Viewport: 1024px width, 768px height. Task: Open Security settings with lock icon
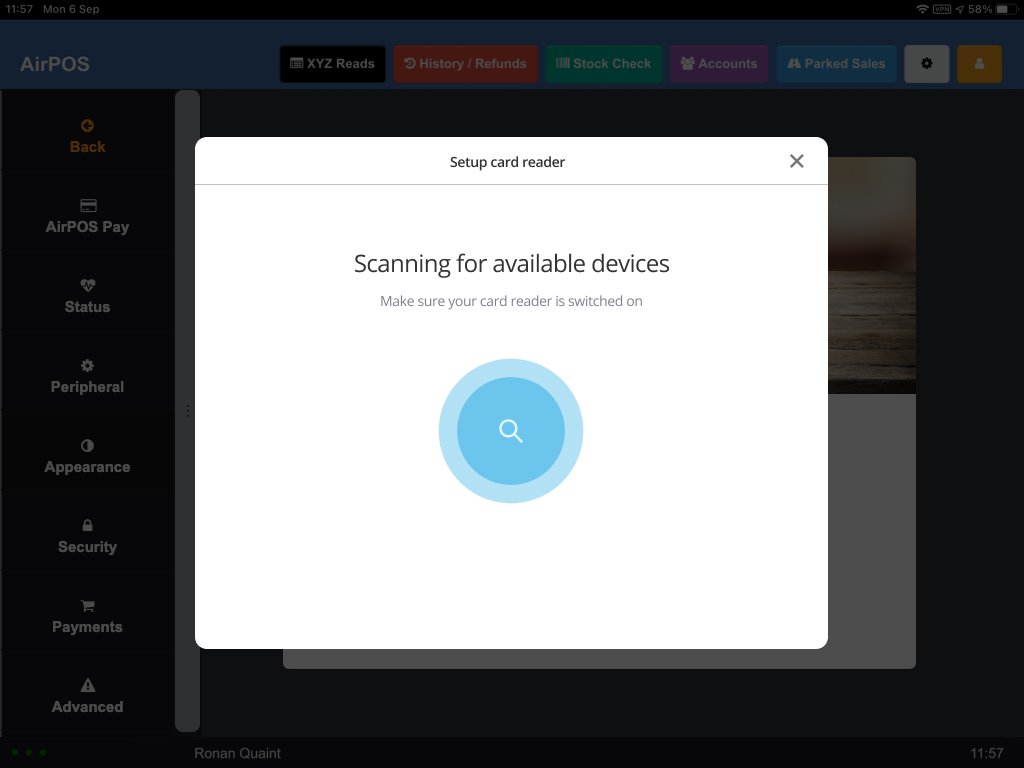pos(87,536)
